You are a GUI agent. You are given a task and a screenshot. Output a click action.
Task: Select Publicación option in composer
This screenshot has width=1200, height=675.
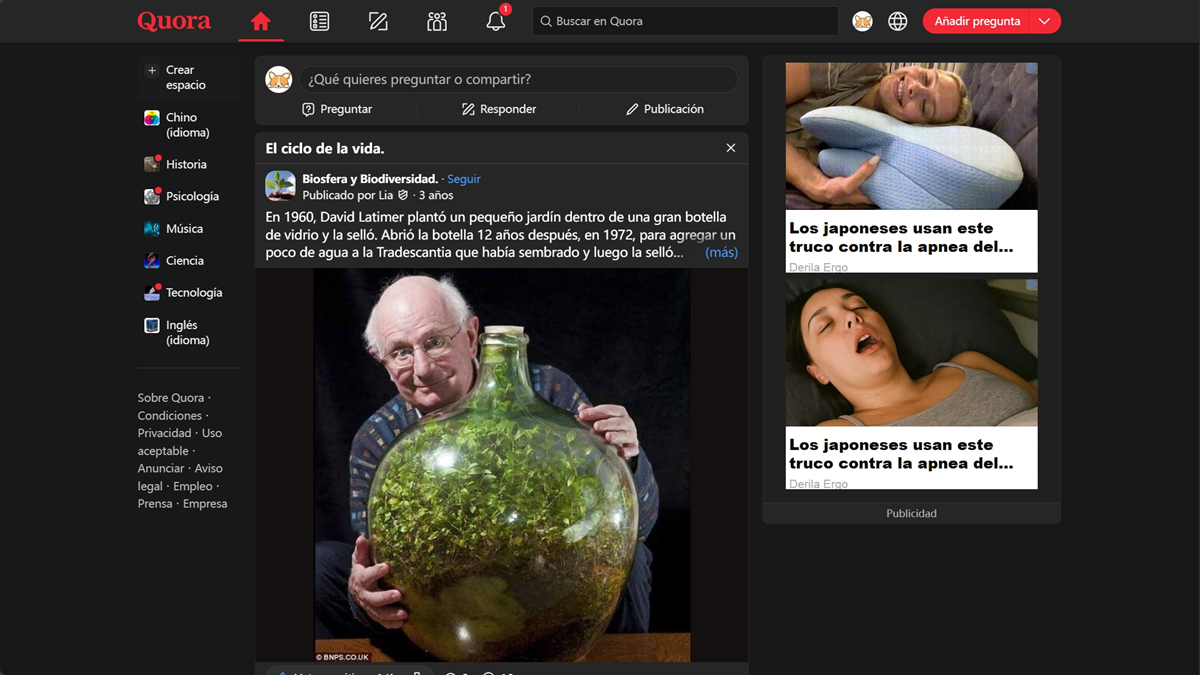pyautogui.click(x=664, y=109)
